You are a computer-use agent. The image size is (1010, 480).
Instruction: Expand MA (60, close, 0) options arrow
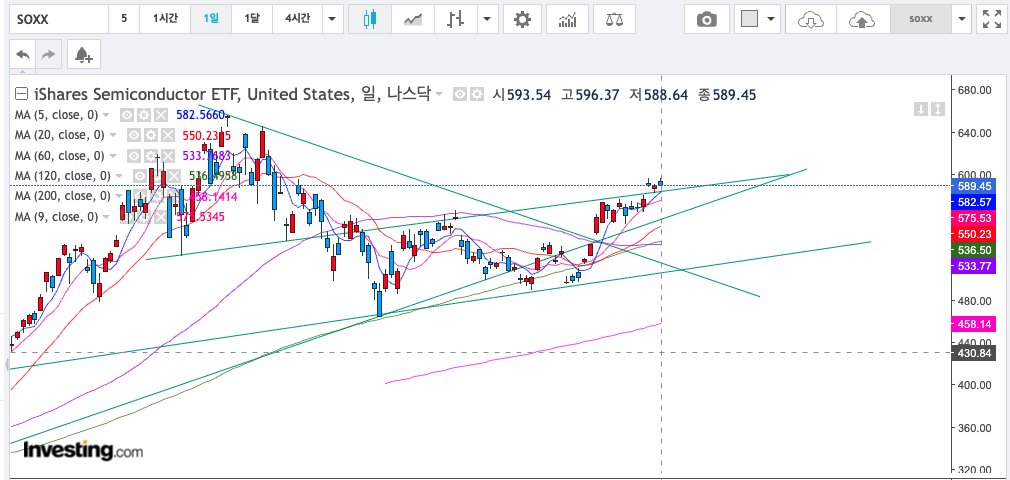113,155
